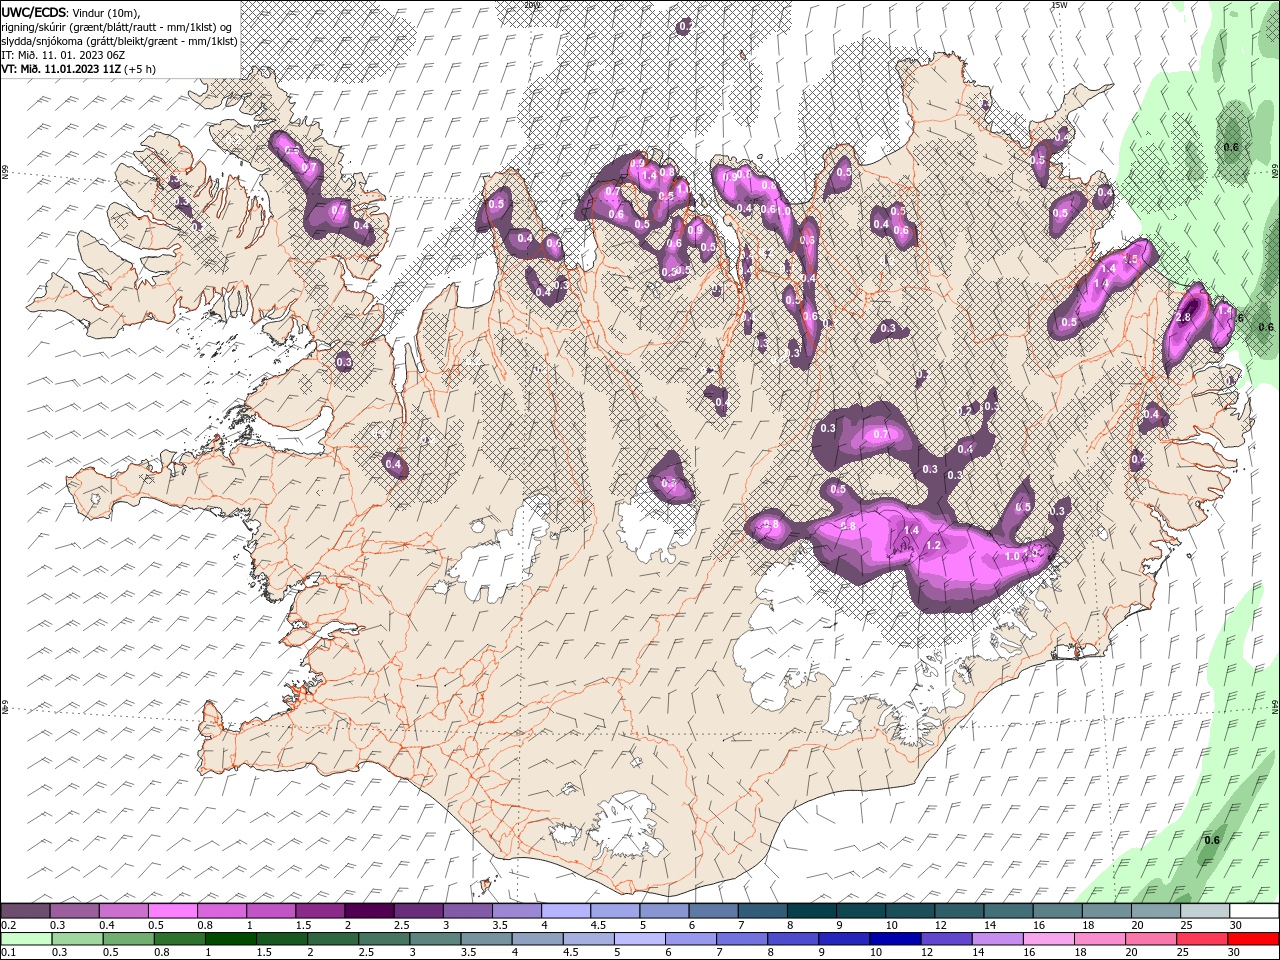Image resolution: width=1280 pixels, height=960 pixels.
Task: Select the pale grey 25 swatch in top legend
Action: tap(1204, 911)
